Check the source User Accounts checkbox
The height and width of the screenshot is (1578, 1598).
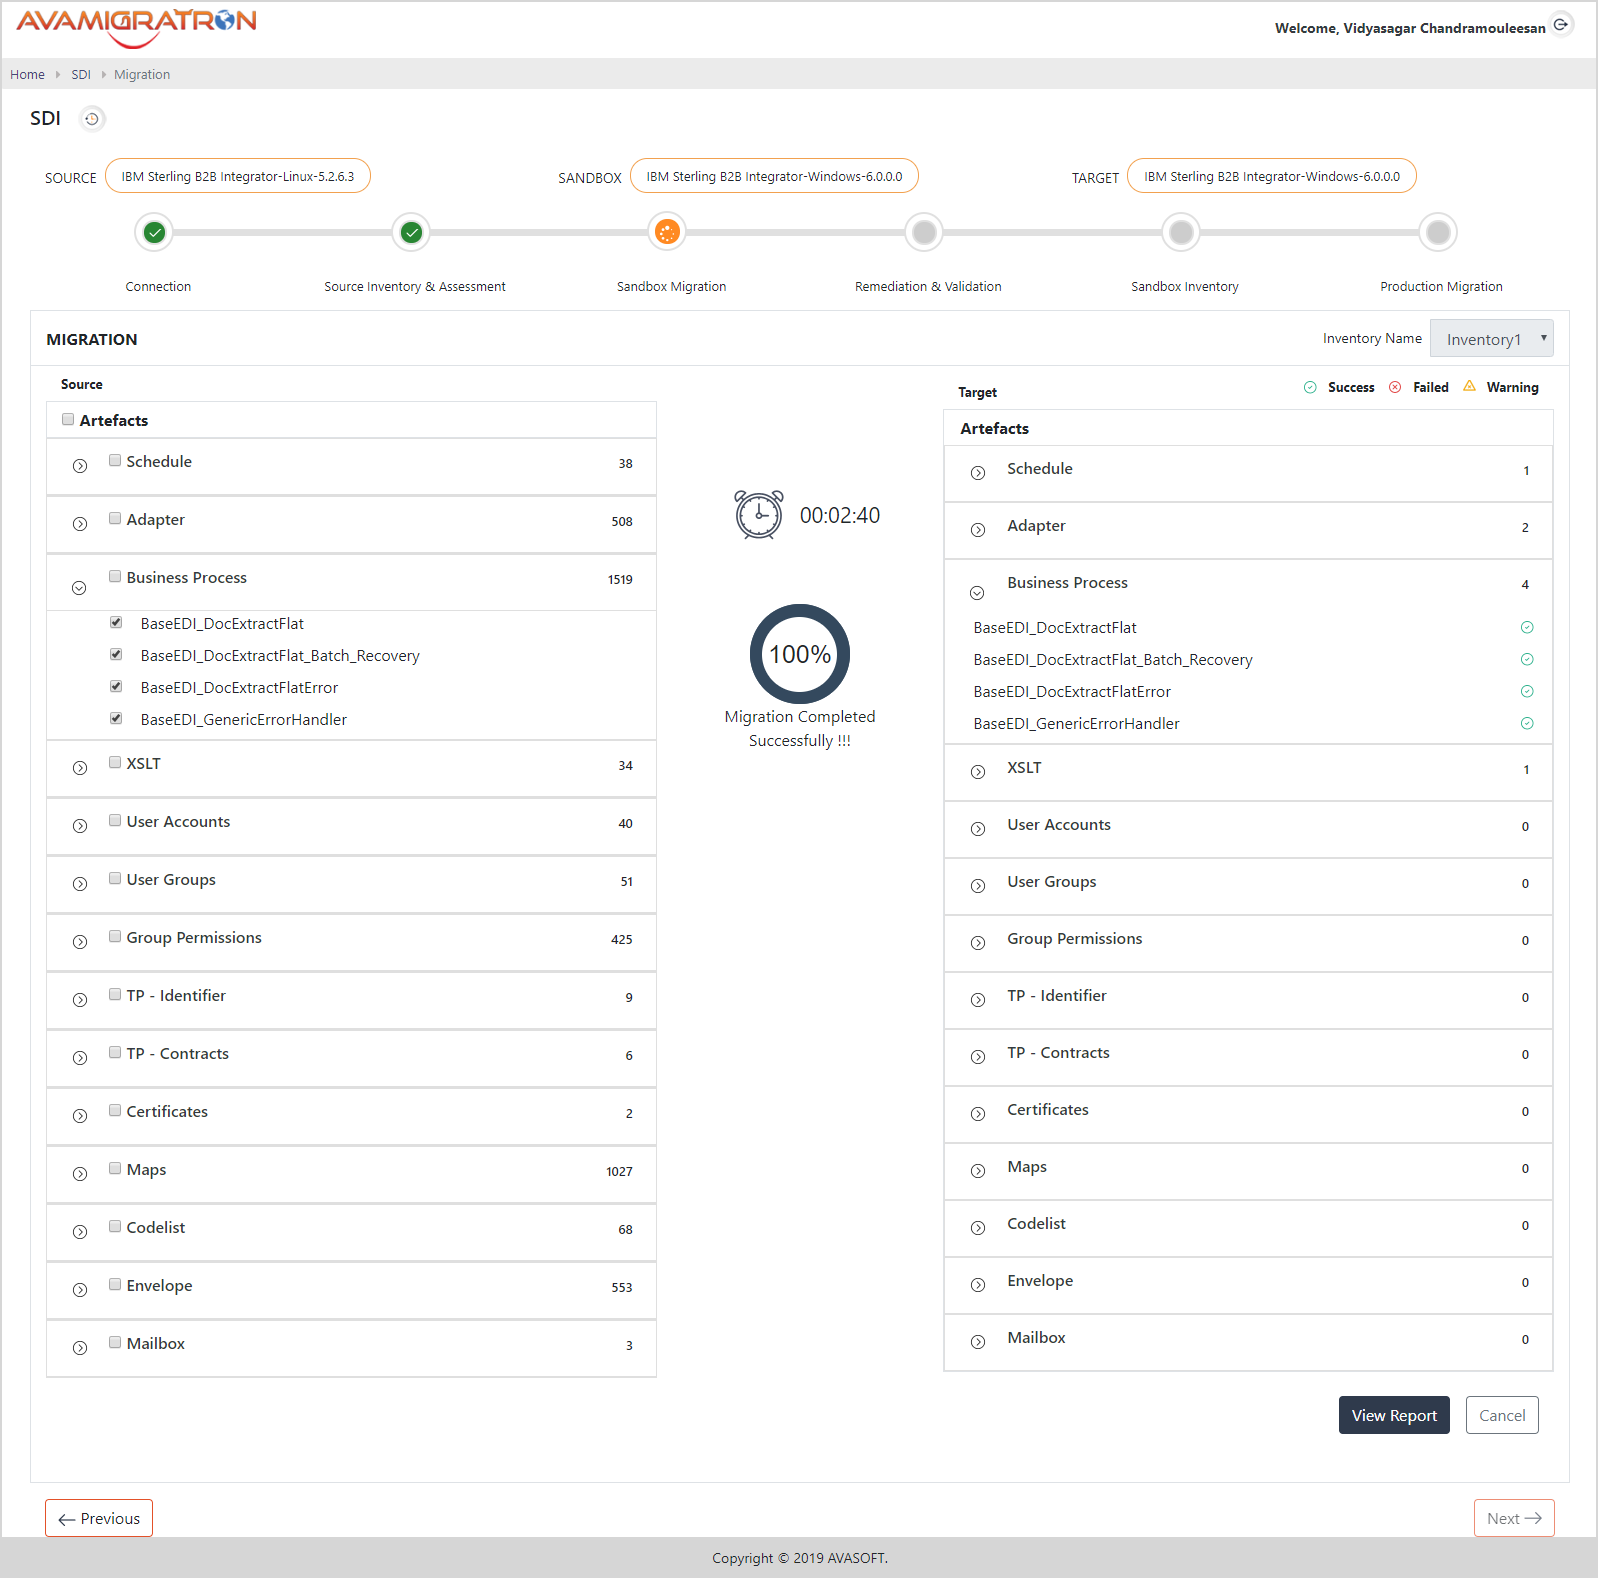click(115, 821)
